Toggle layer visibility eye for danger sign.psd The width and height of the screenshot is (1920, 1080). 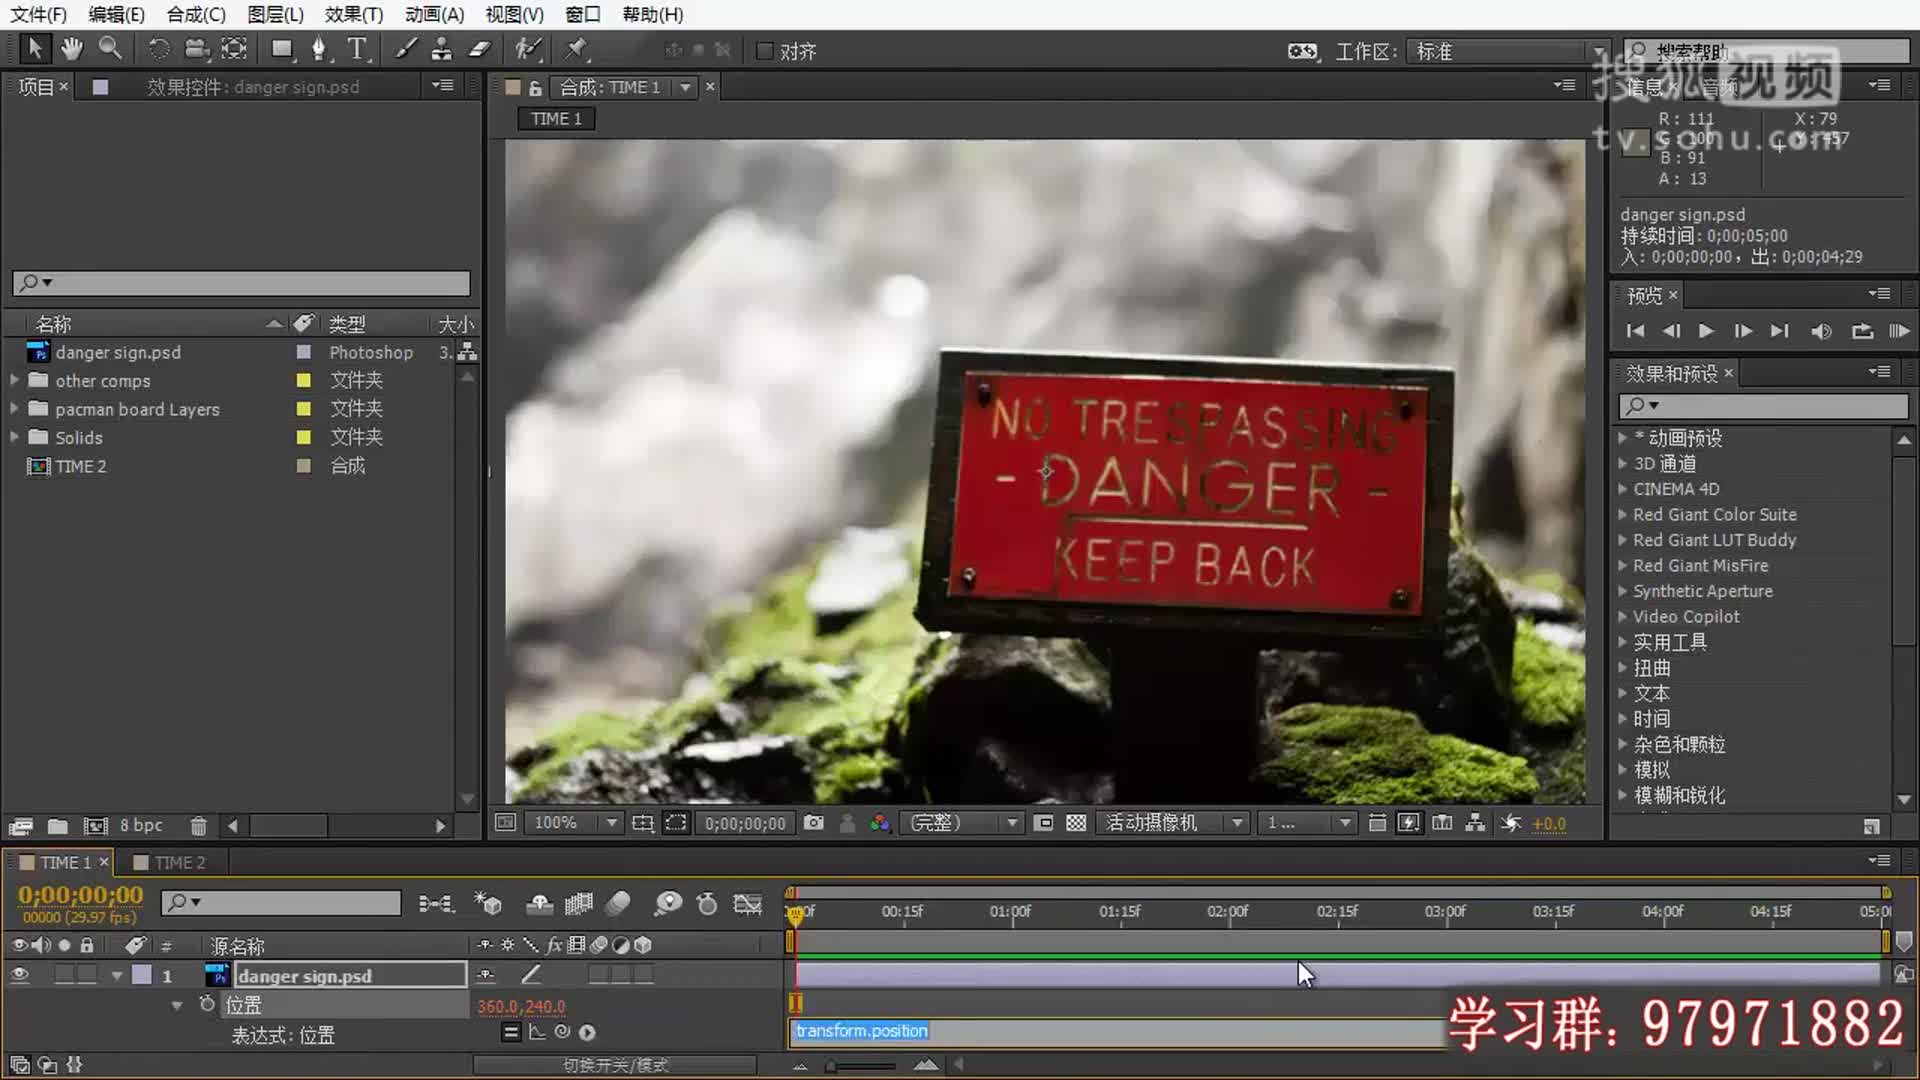click(x=20, y=975)
